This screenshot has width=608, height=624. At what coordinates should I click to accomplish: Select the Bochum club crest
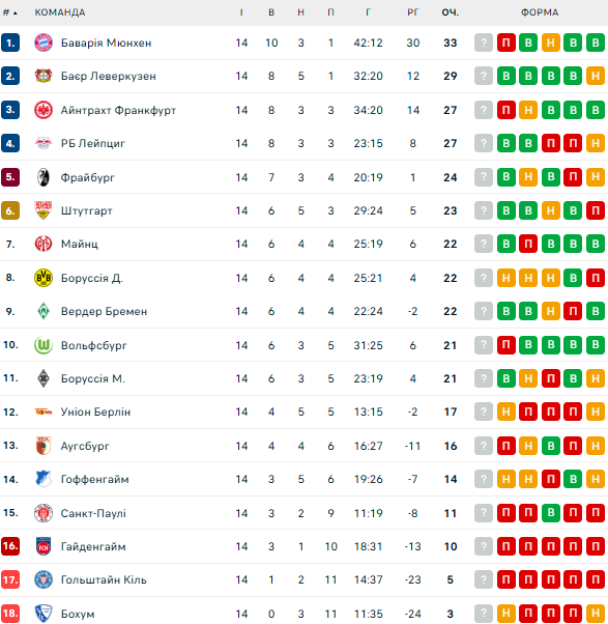(43, 613)
